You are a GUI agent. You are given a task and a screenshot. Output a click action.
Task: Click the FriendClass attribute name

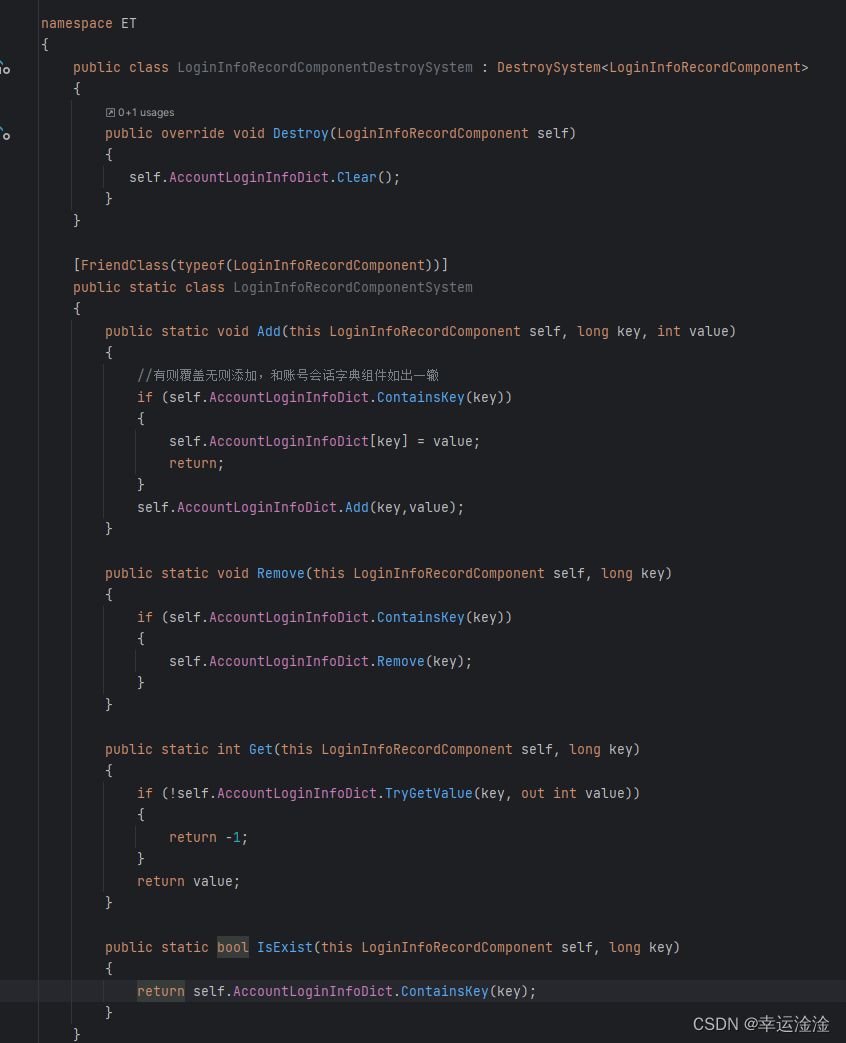click(x=125, y=265)
